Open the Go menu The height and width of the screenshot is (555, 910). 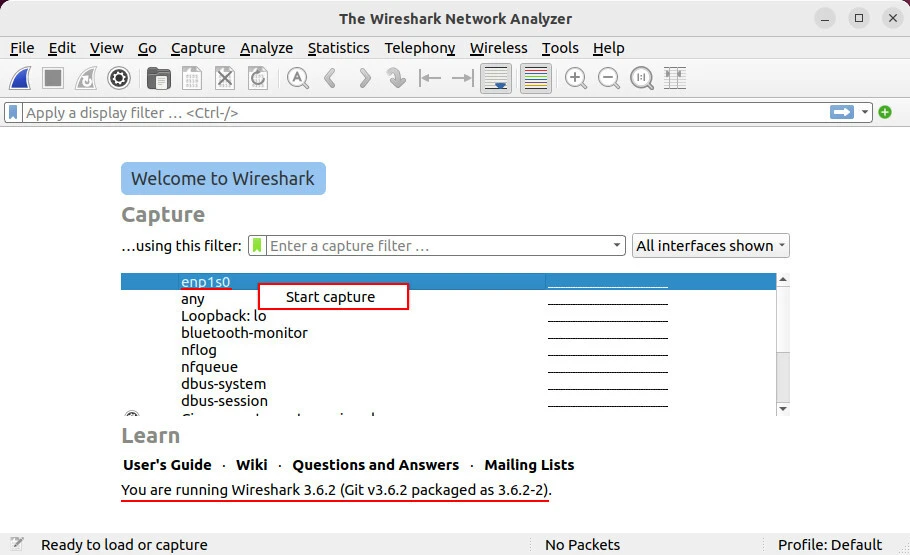[x=147, y=48]
